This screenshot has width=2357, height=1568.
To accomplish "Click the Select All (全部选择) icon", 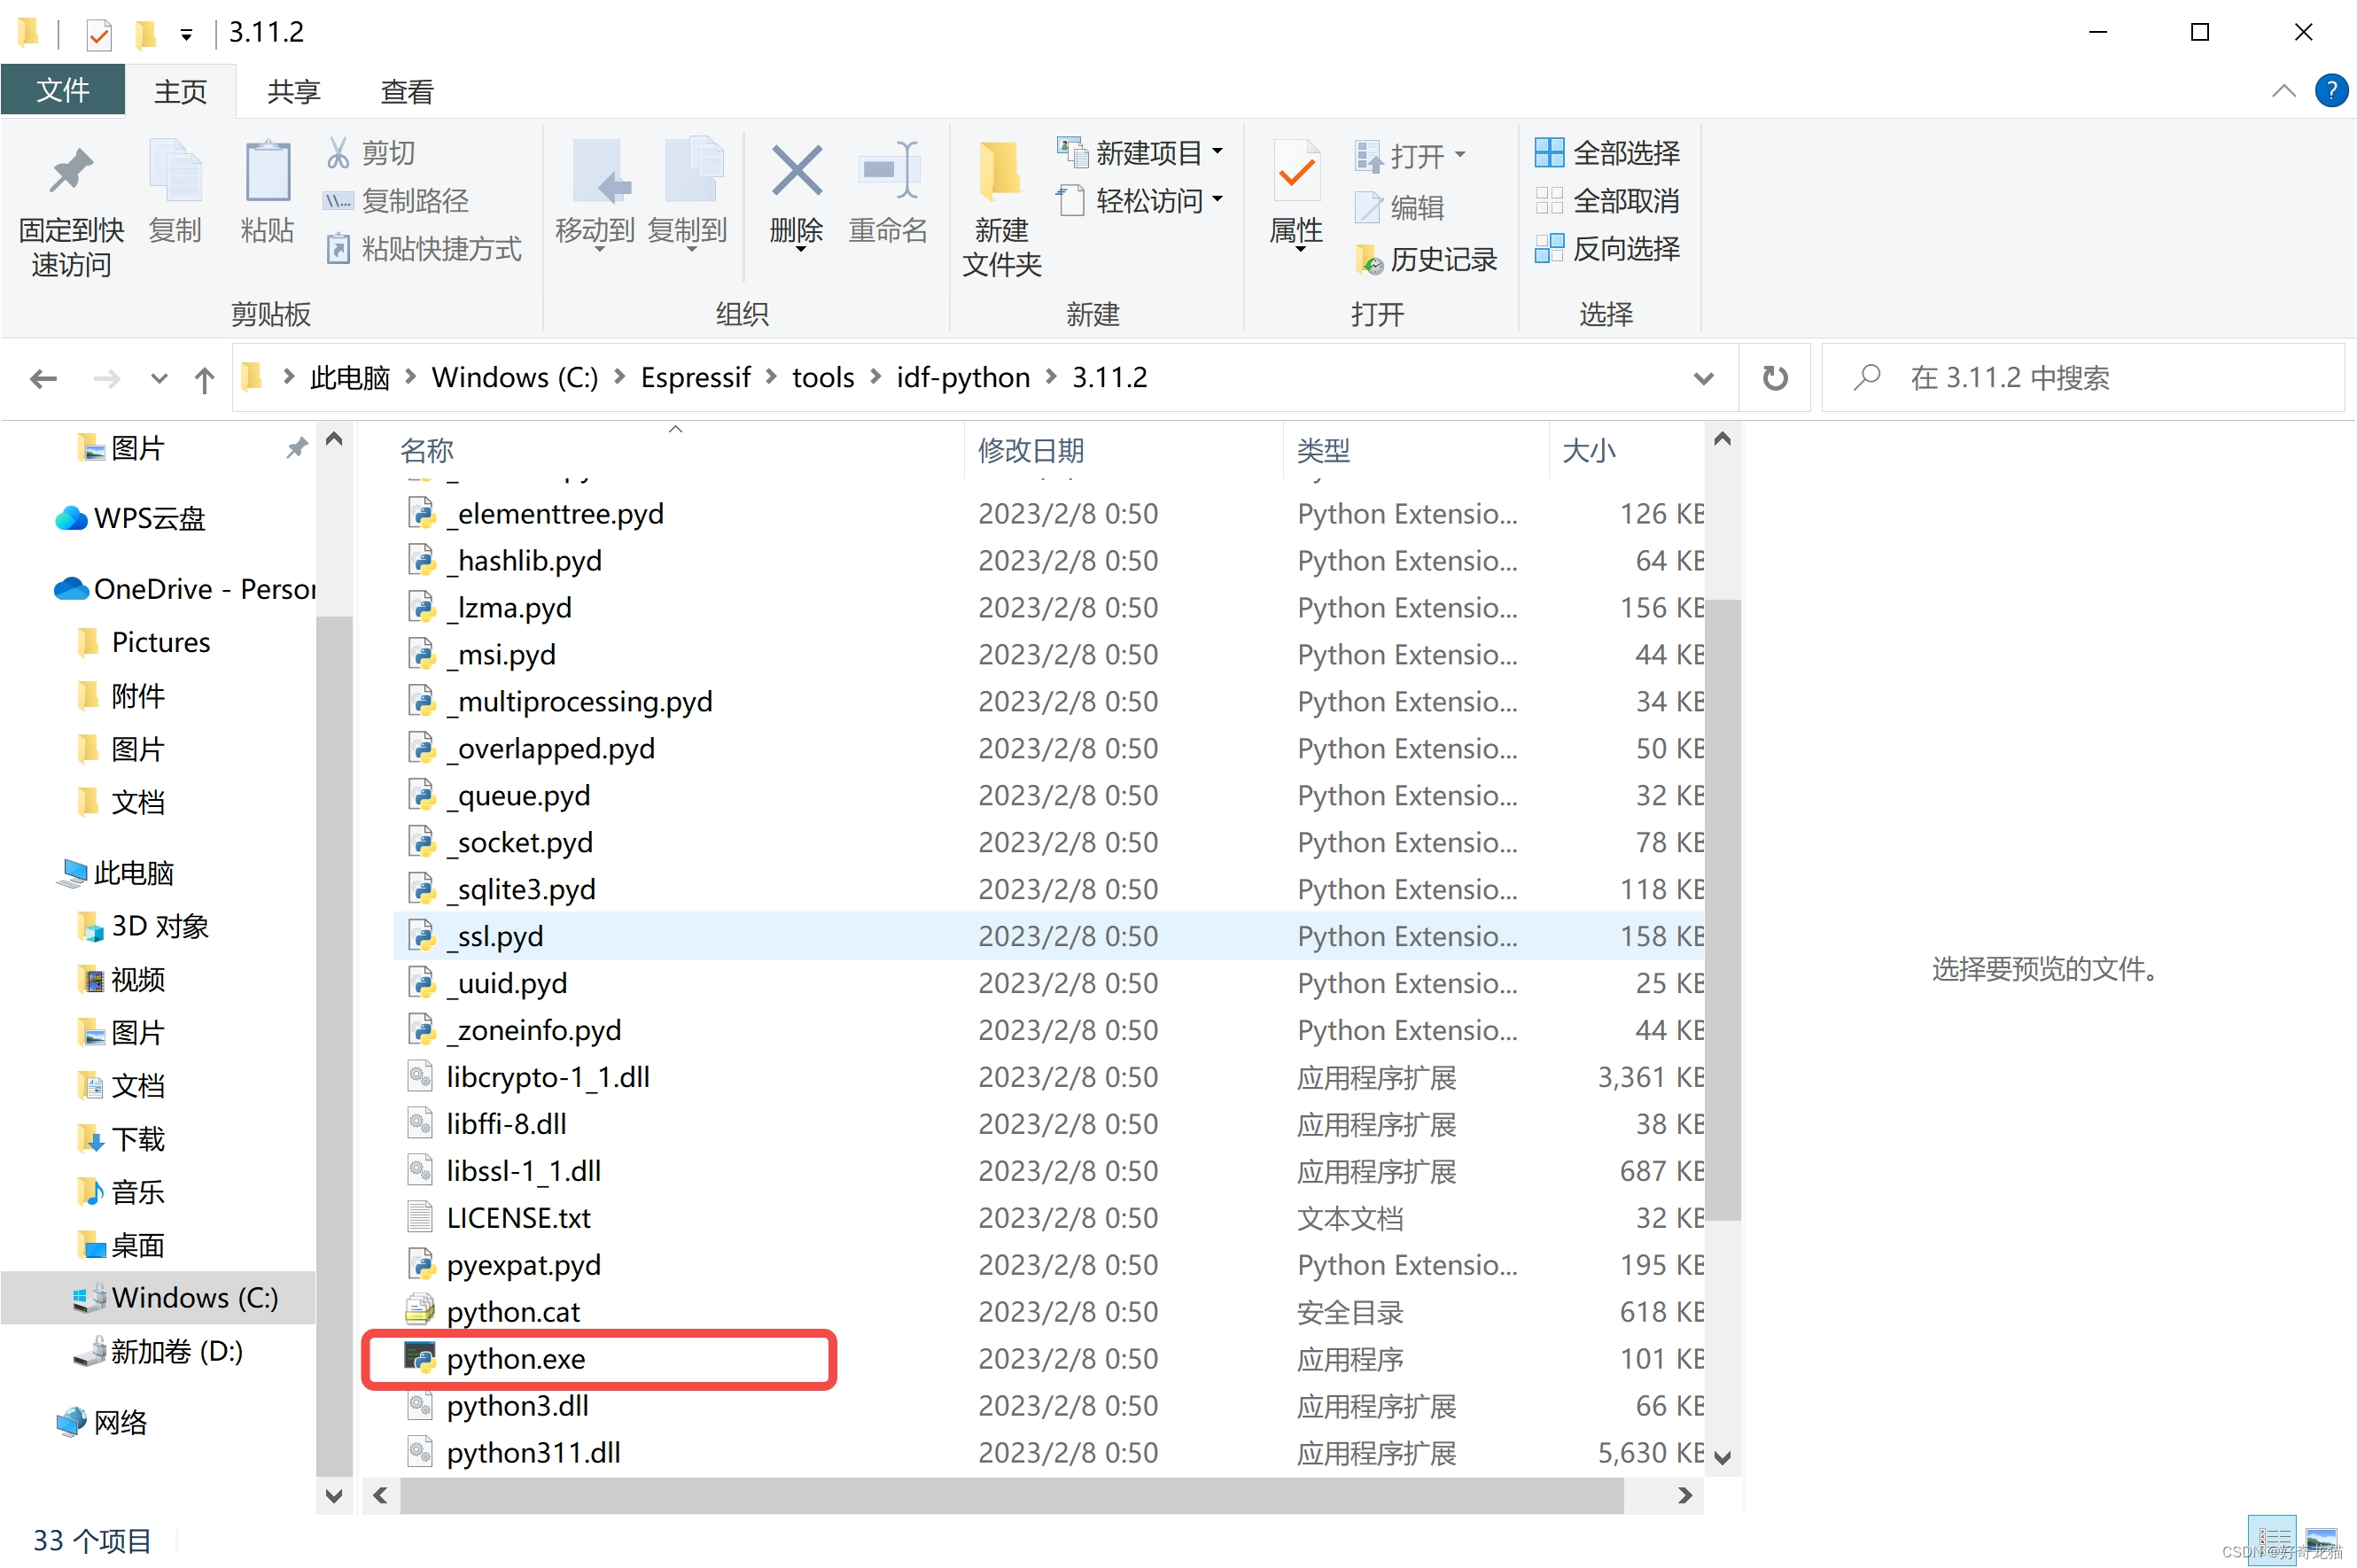I will [x=1549, y=153].
